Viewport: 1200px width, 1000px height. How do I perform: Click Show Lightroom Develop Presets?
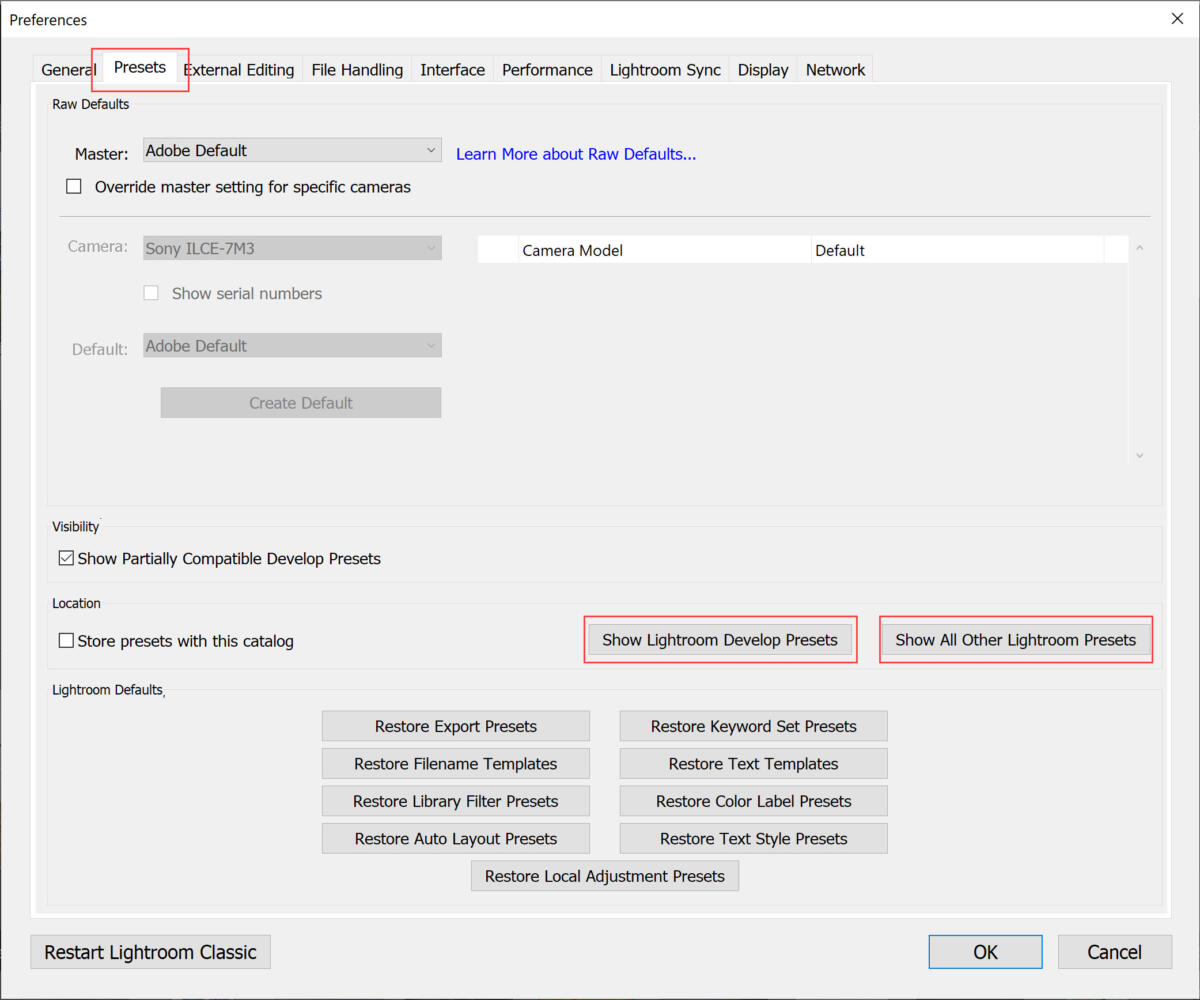(720, 639)
